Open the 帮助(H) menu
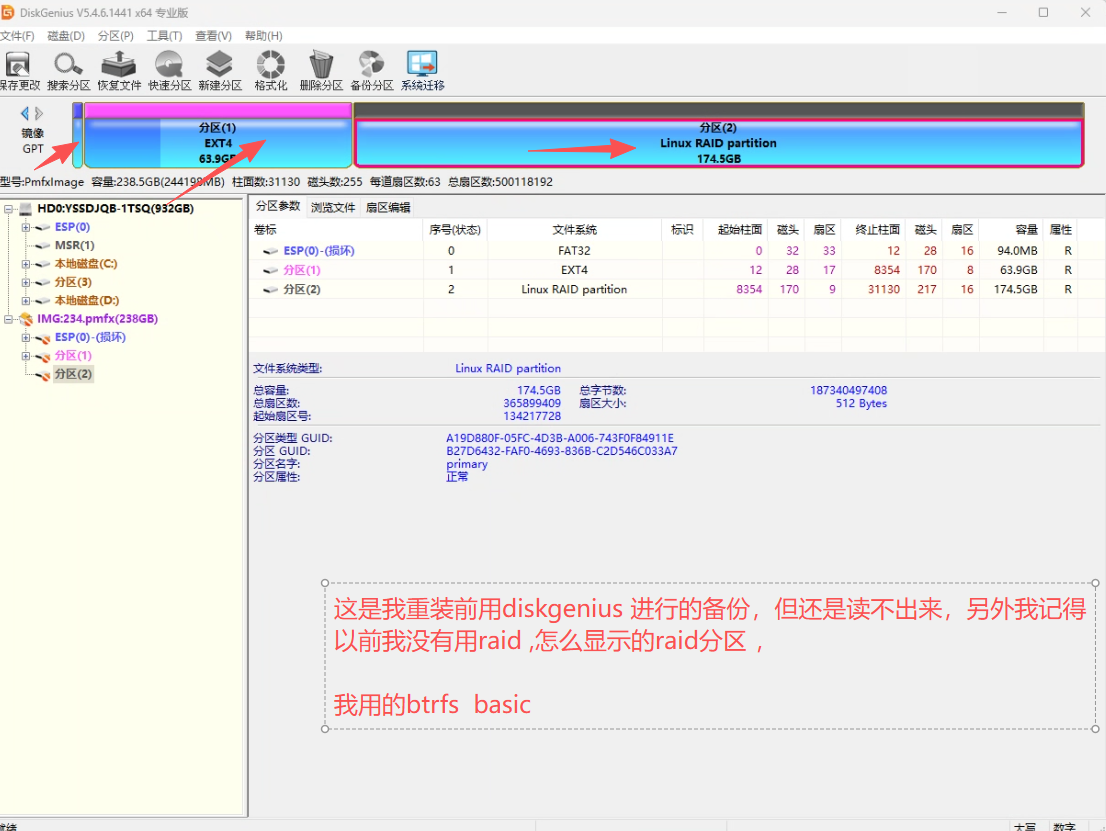This screenshot has height=831, width=1106. [x=264, y=36]
